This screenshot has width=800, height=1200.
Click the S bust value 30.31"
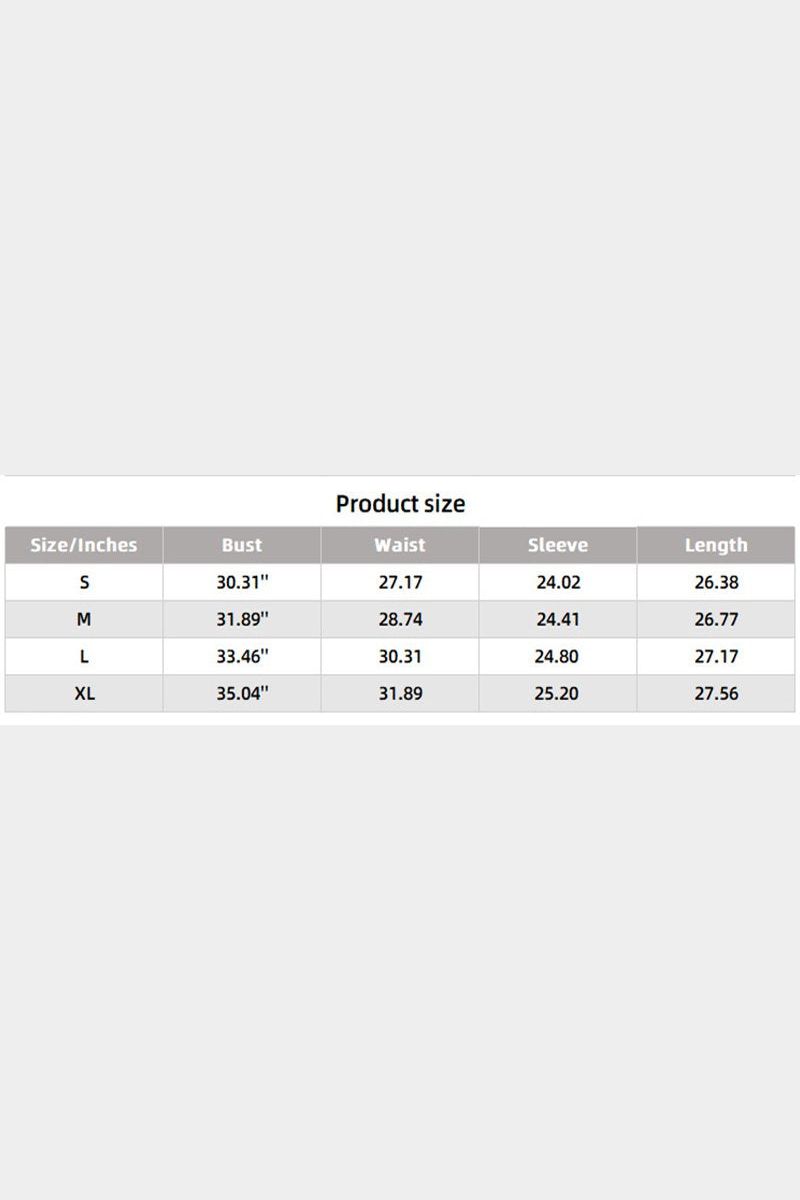(242, 582)
